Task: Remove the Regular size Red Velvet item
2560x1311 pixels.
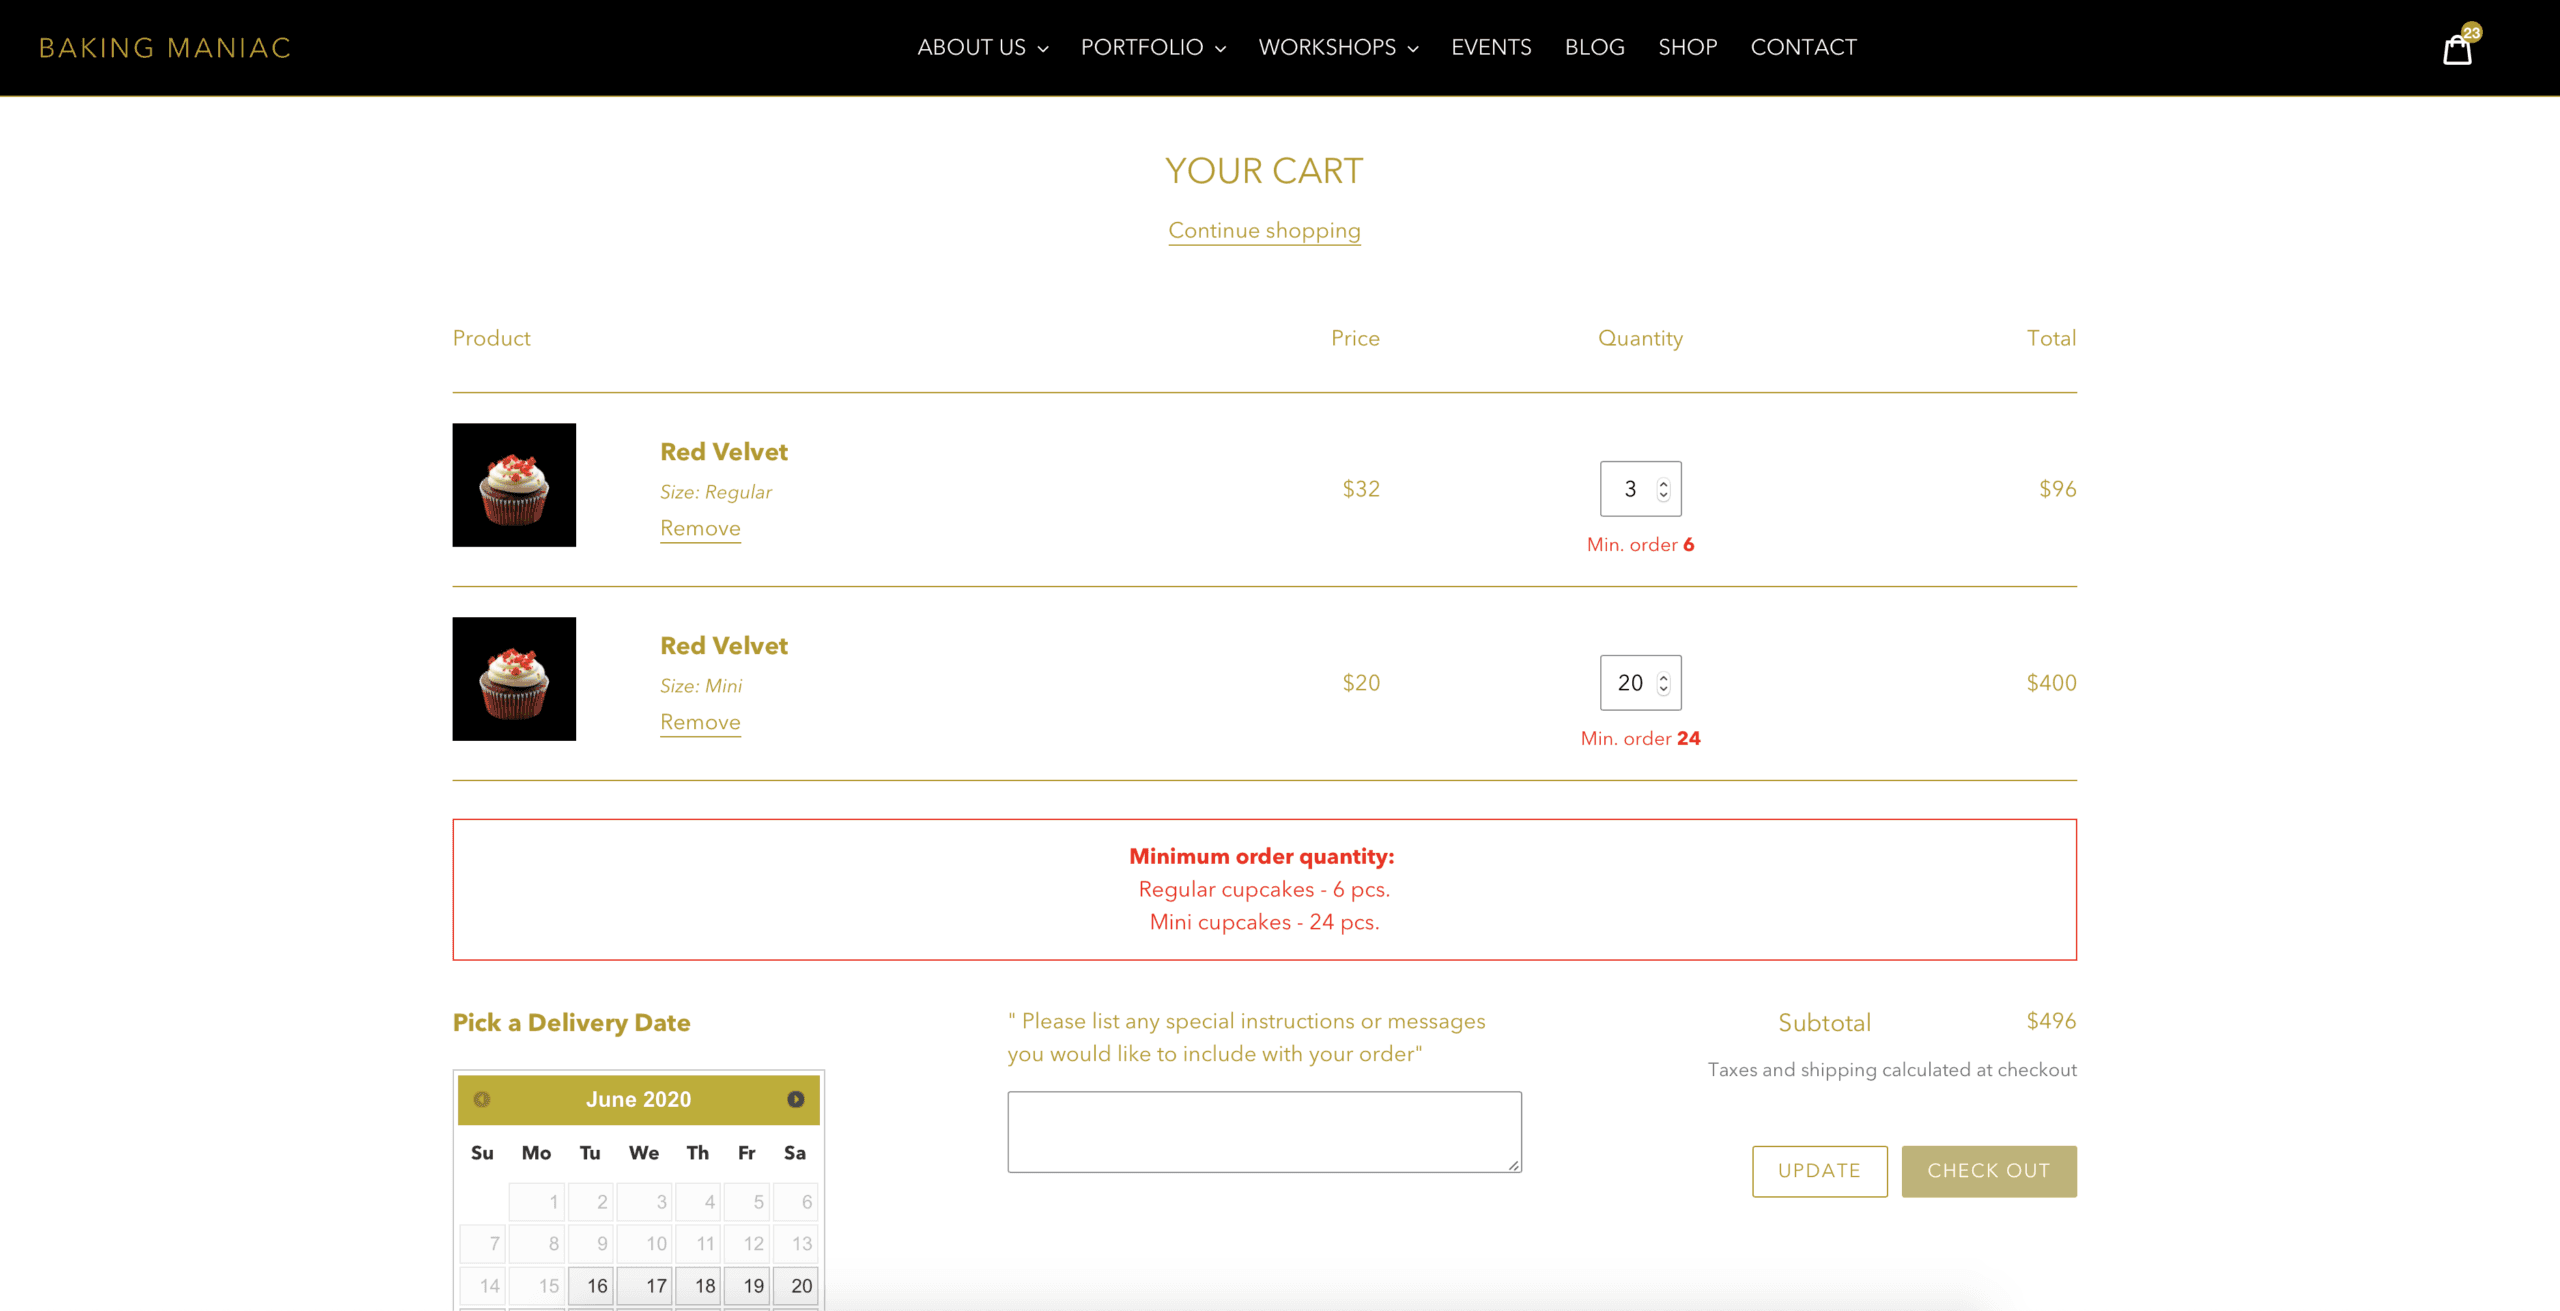Action: [700, 528]
